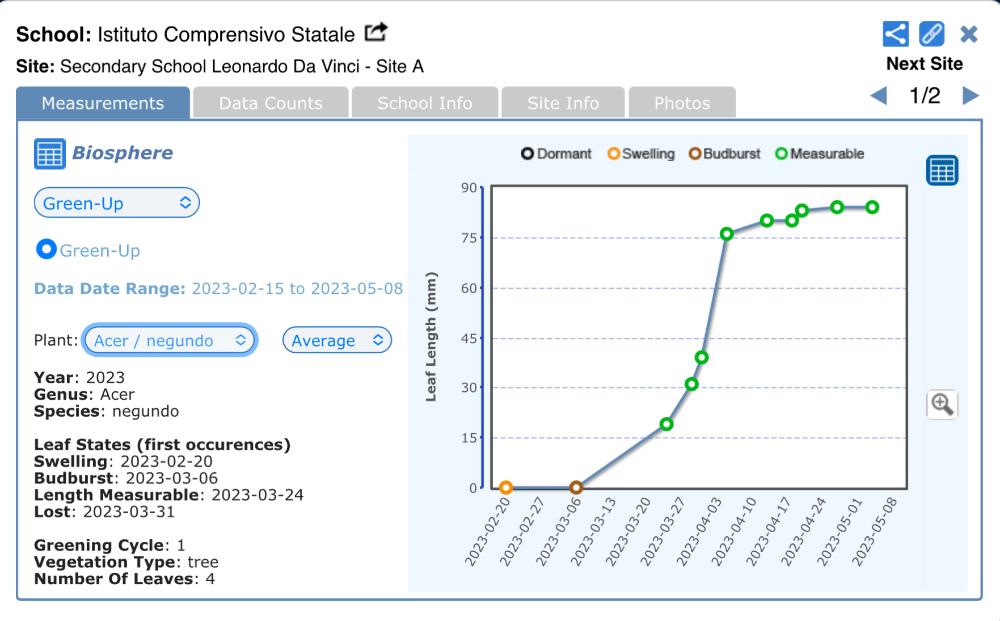Open the Green-Up protocol dropdown

click(x=117, y=203)
